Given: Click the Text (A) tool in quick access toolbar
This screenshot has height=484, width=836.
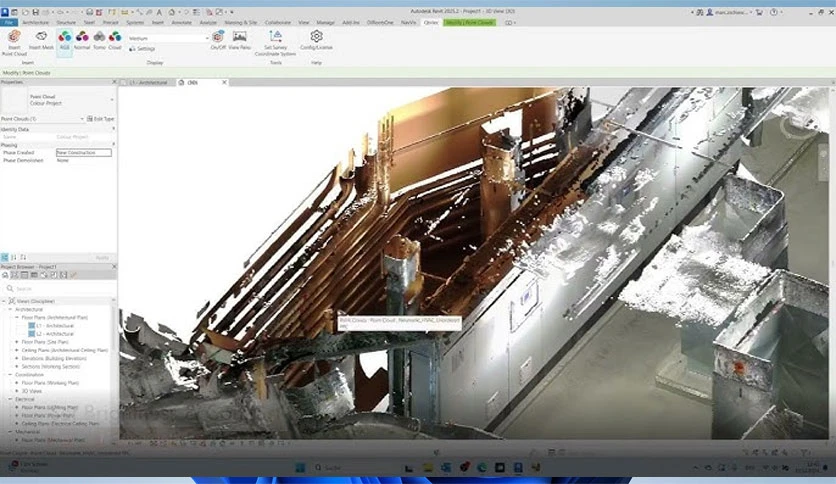Looking at the screenshot, I should pyautogui.click(x=159, y=12).
